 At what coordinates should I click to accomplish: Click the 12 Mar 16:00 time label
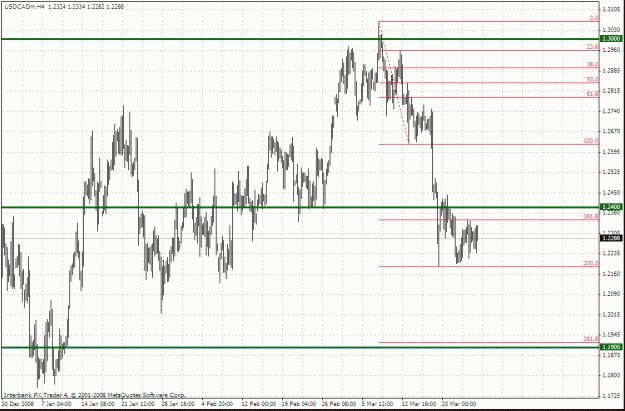418,404
